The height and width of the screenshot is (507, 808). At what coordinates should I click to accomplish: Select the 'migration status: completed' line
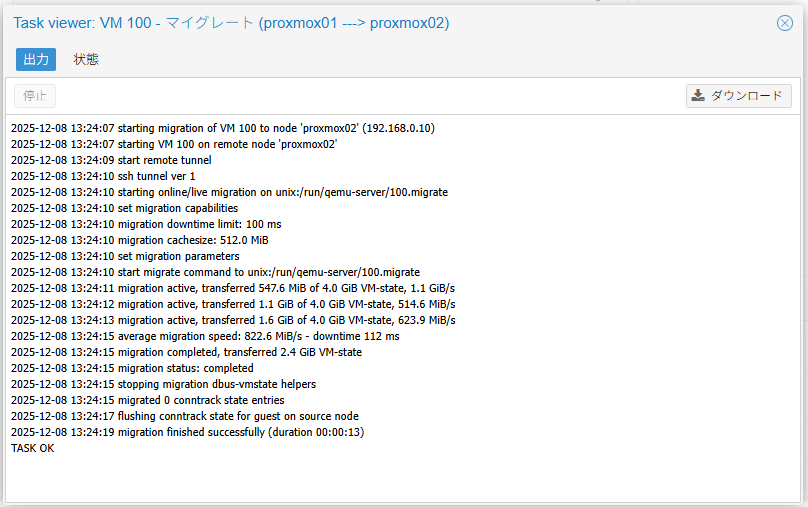(x=132, y=368)
